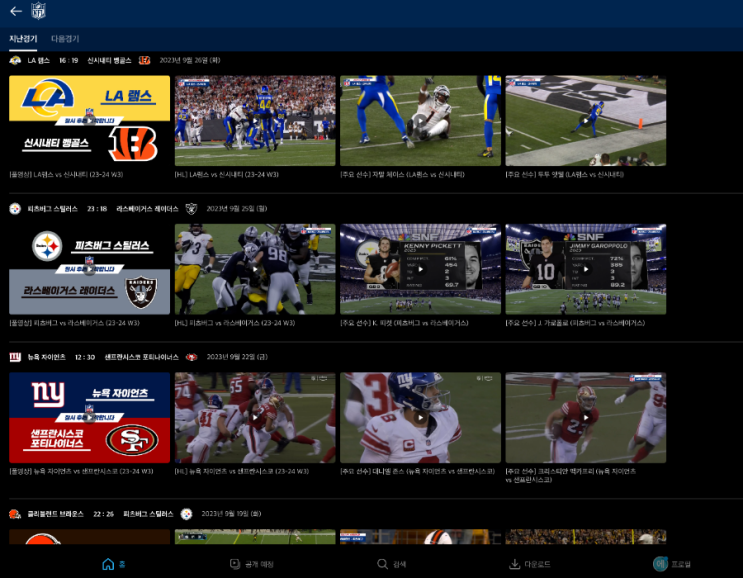Click team name 'LA 램스' in match header
The image size is (743, 578).
[38, 60]
